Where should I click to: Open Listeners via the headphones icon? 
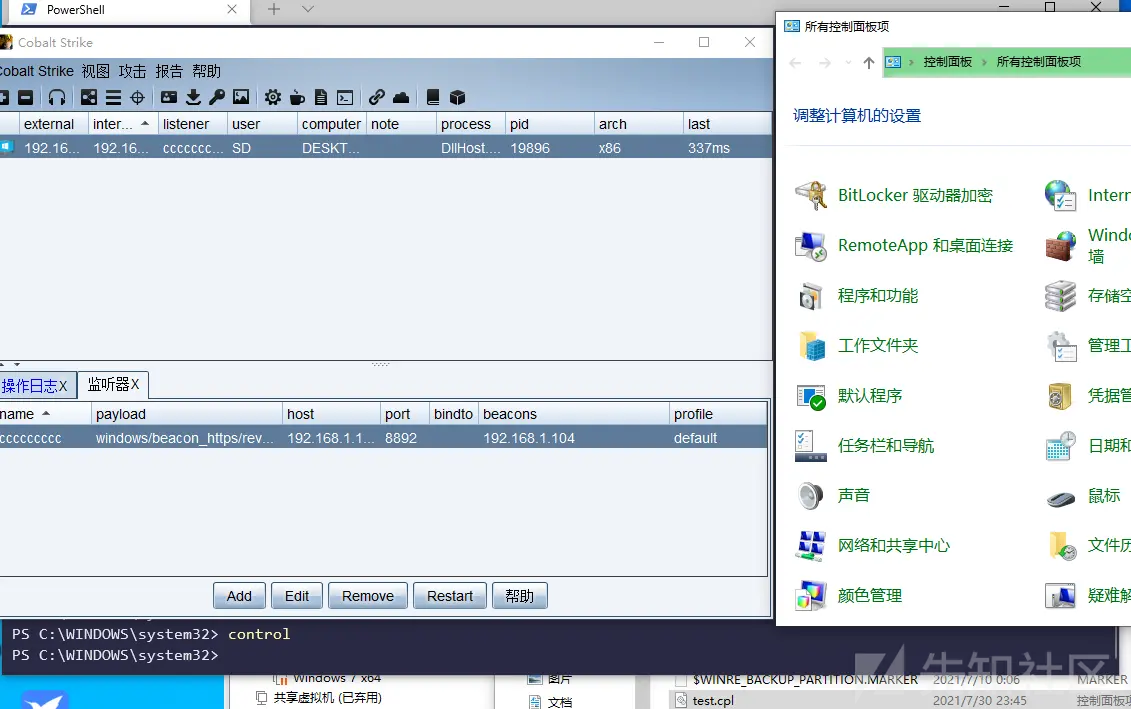57,97
